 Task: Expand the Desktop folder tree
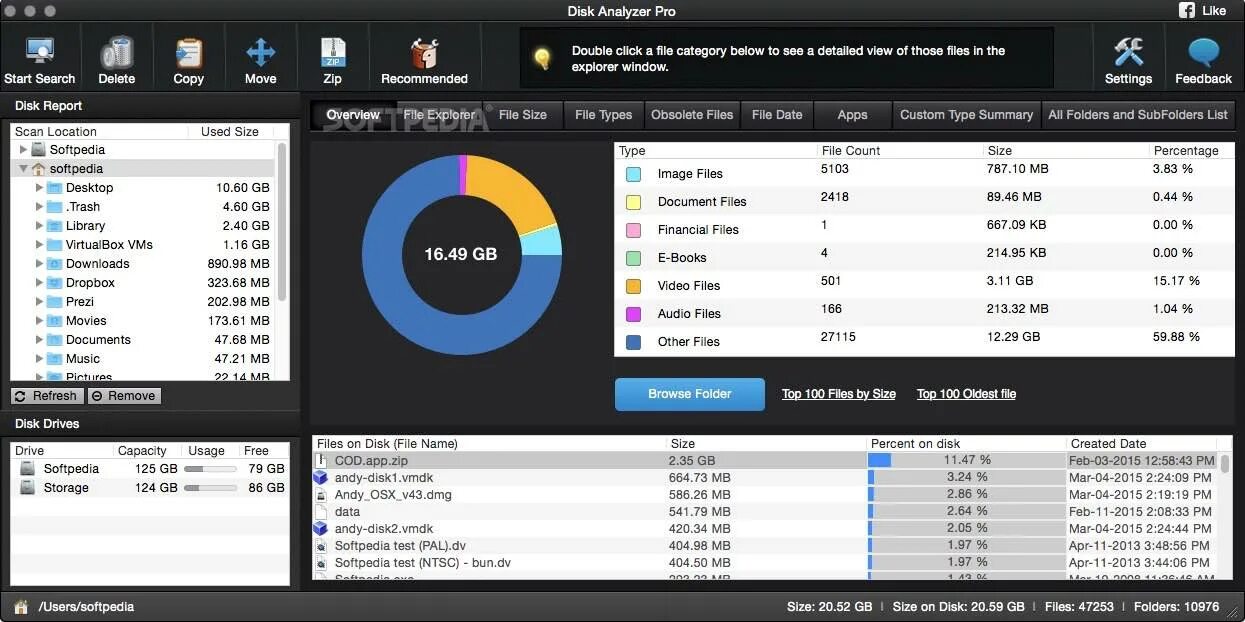pos(40,188)
